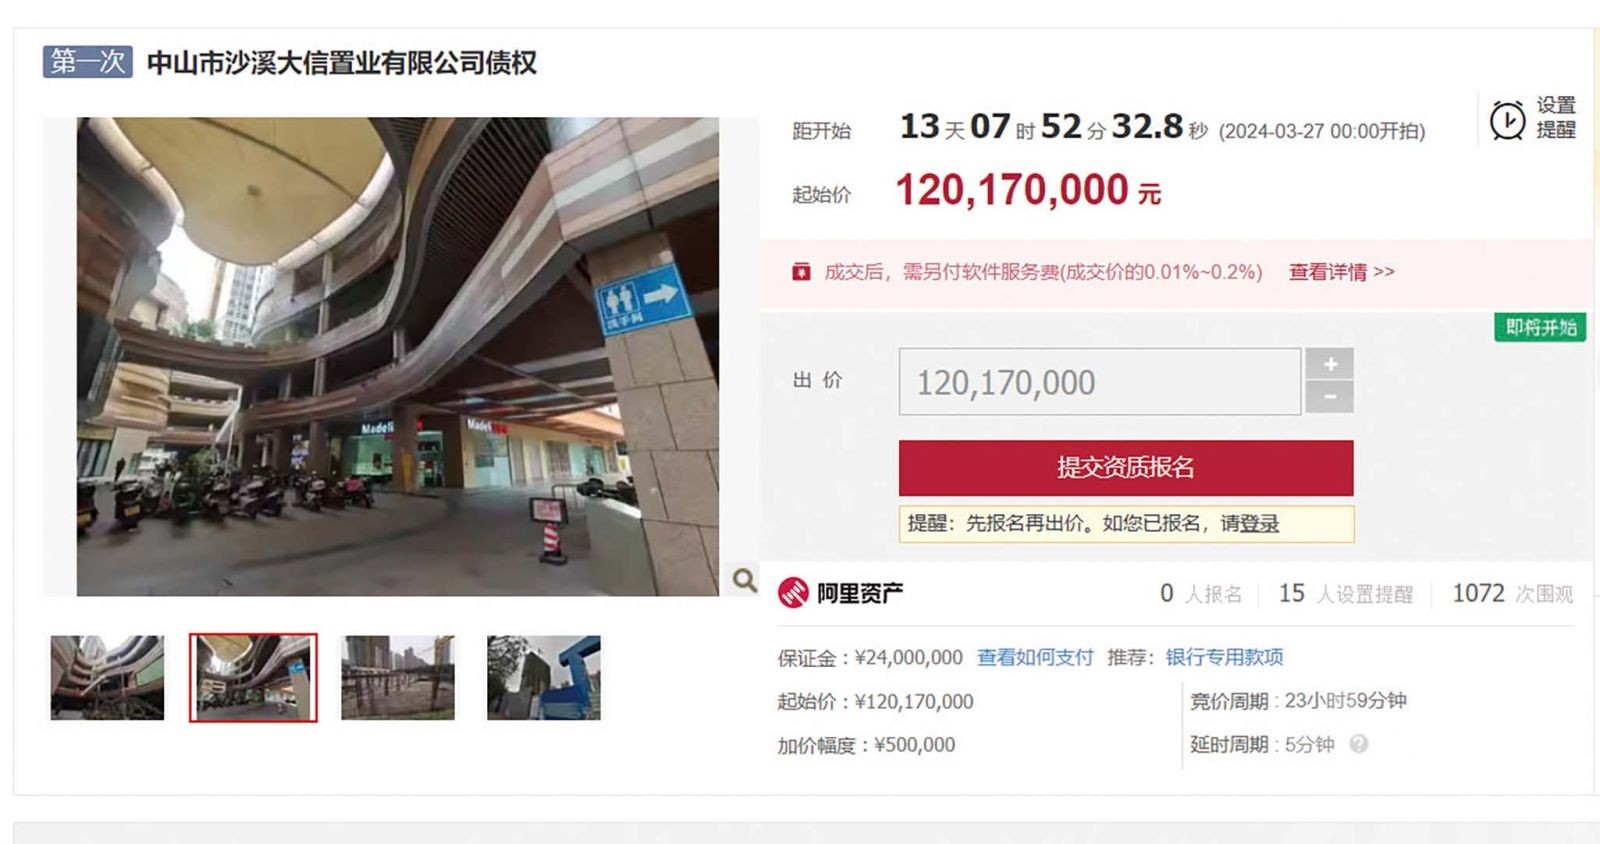Click the magnifier icon to enlarge photo
The image size is (1600, 844).
[x=744, y=580]
